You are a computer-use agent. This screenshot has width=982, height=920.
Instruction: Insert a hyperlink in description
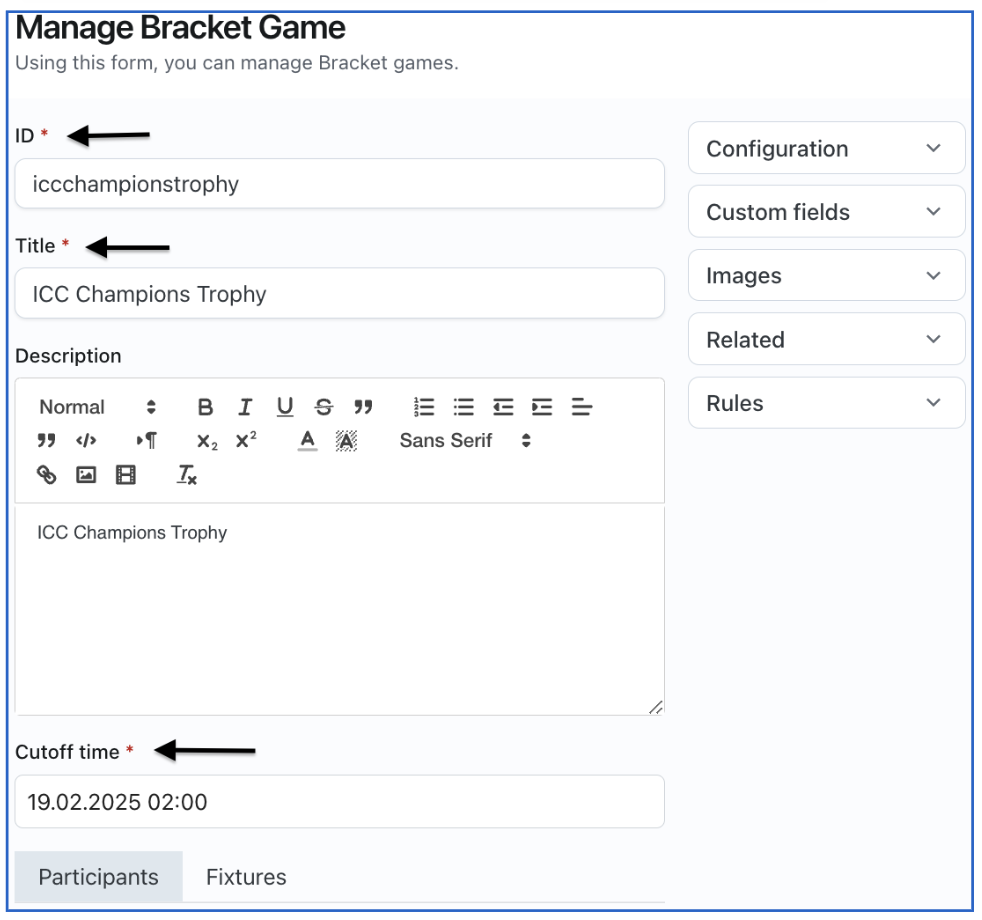pyautogui.click(x=46, y=475)
